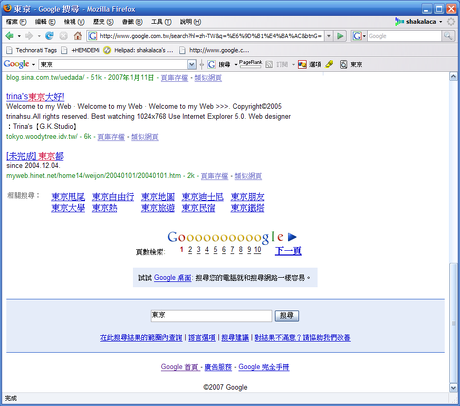460x406 pixels.
Task: Open the Help menu (H)
Action: 190,22
